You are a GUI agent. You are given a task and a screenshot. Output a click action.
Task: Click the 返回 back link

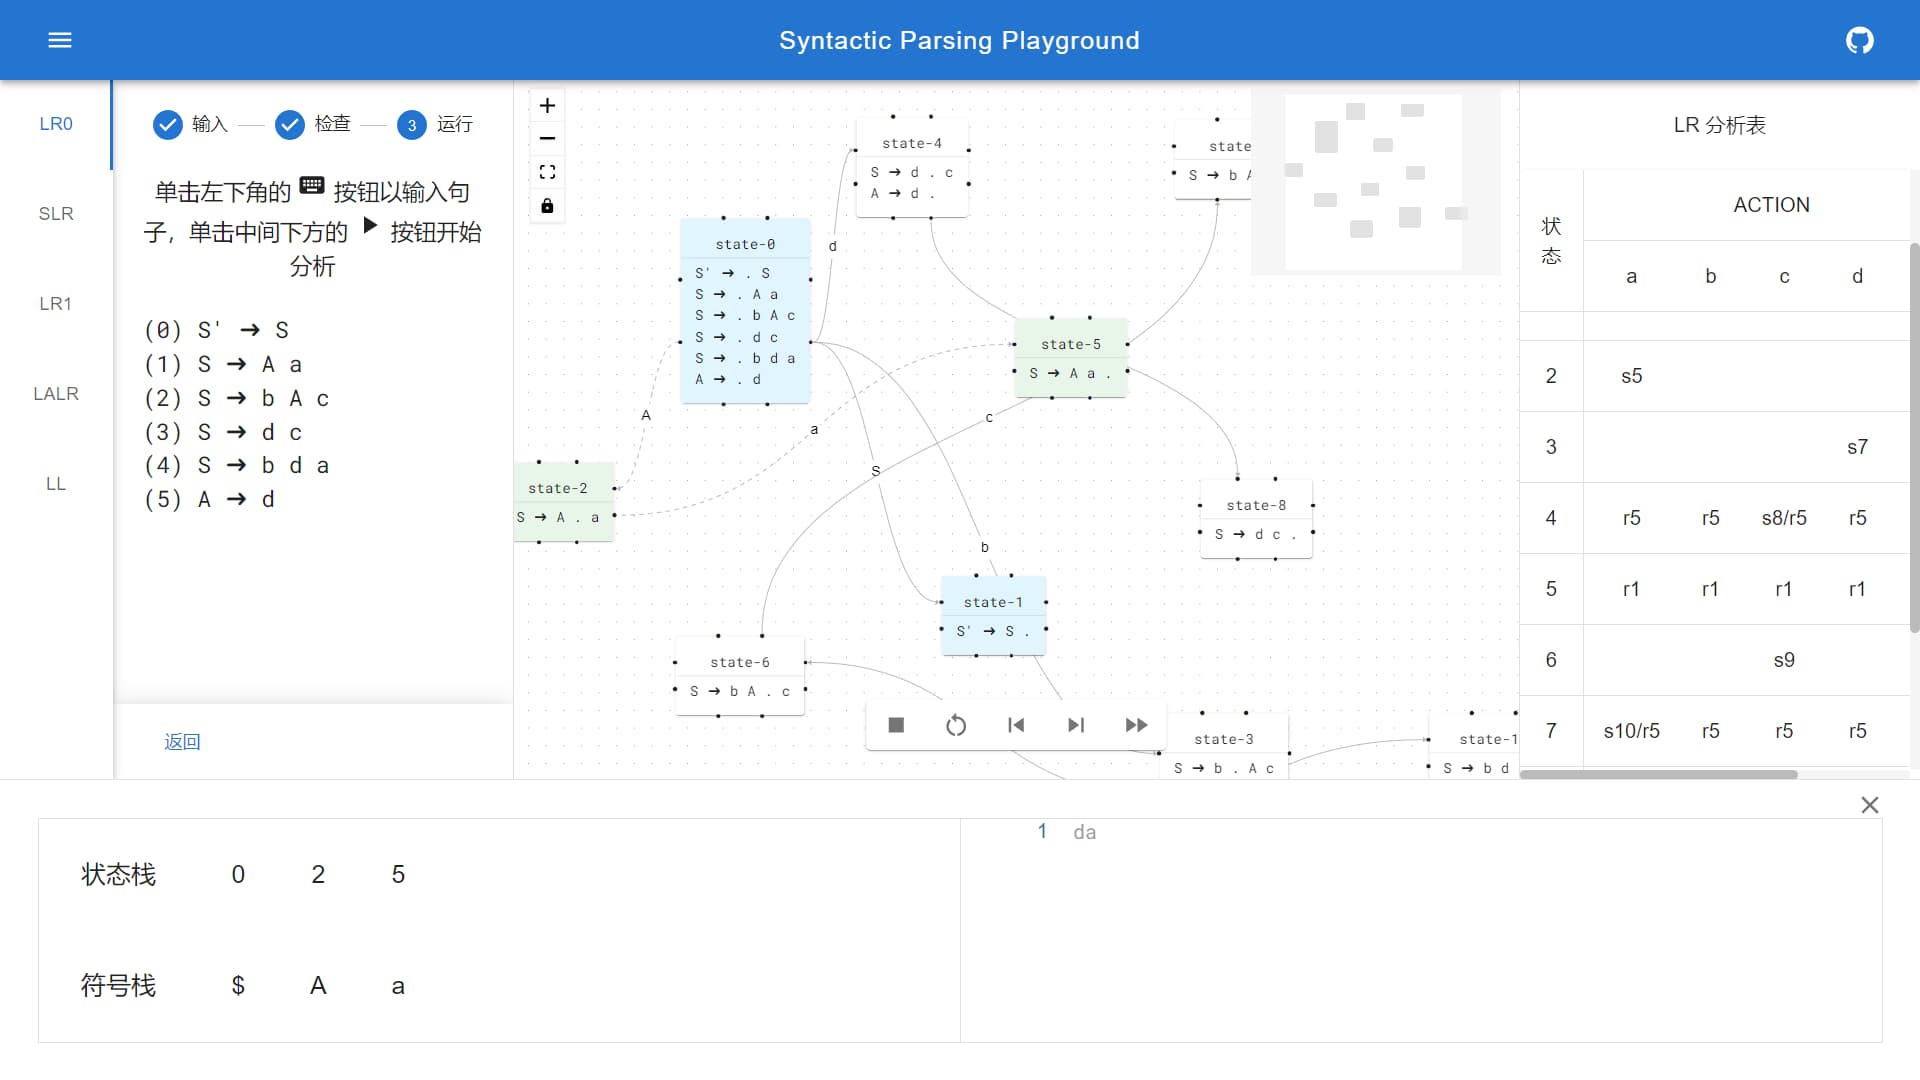[182, 742]
